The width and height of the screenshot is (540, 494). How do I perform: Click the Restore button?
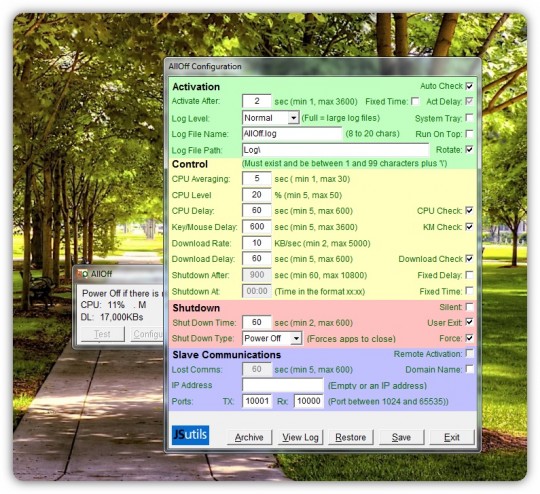pos(351,437)
